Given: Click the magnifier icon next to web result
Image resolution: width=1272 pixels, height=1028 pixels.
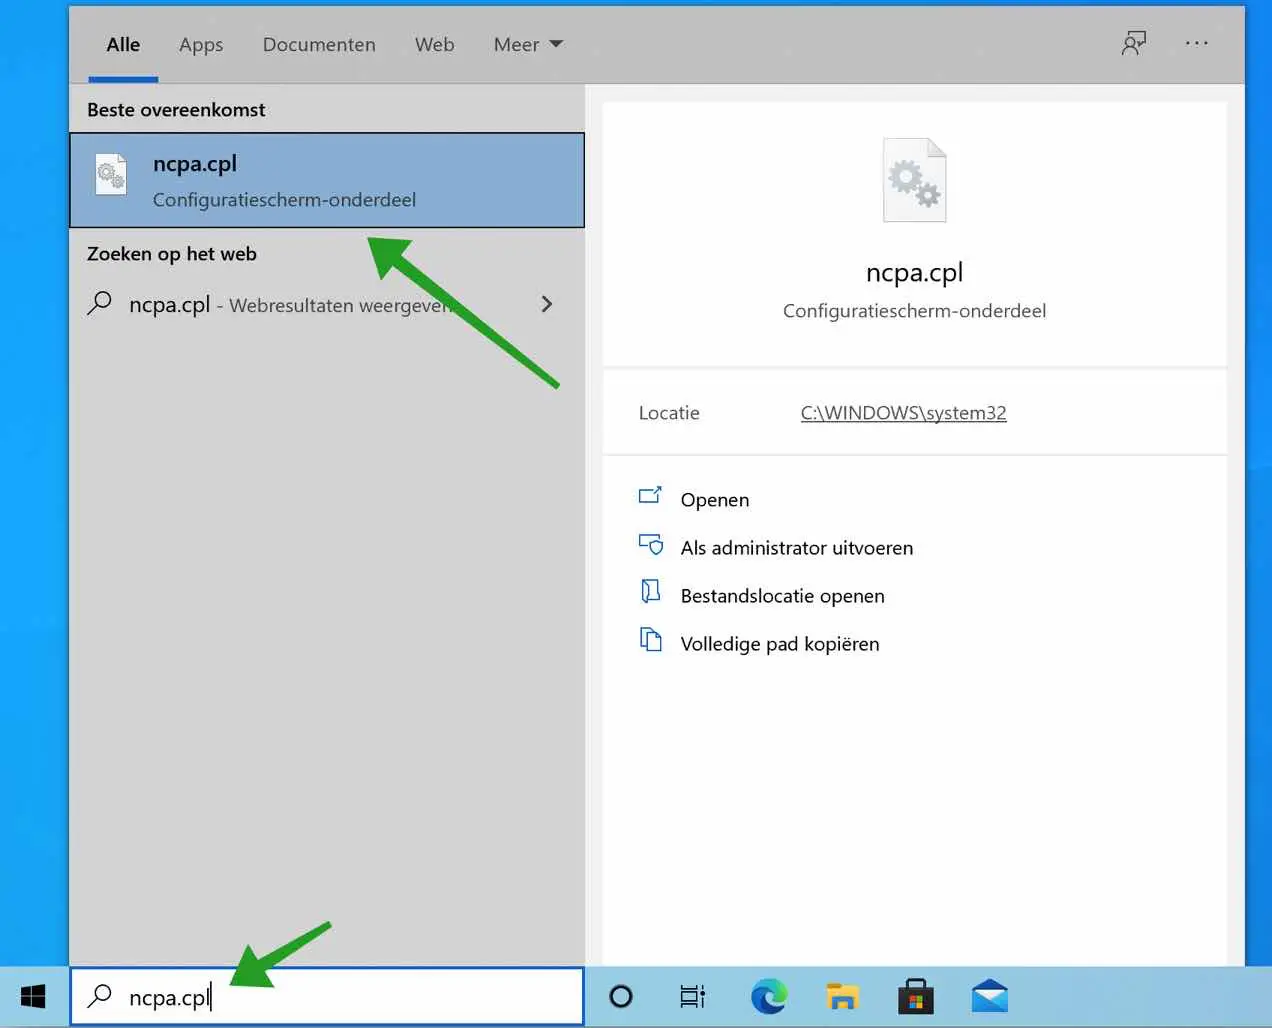Looking at the screenshot, I should tap(99, 303).
